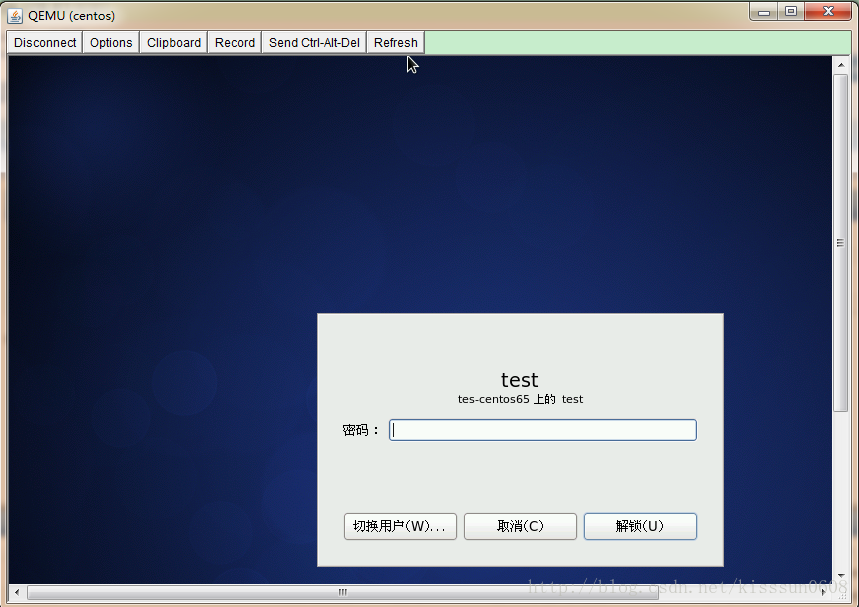Unlock with the 解锁(U) button
The height and width of the screenshot is (607, 859).
640,526
